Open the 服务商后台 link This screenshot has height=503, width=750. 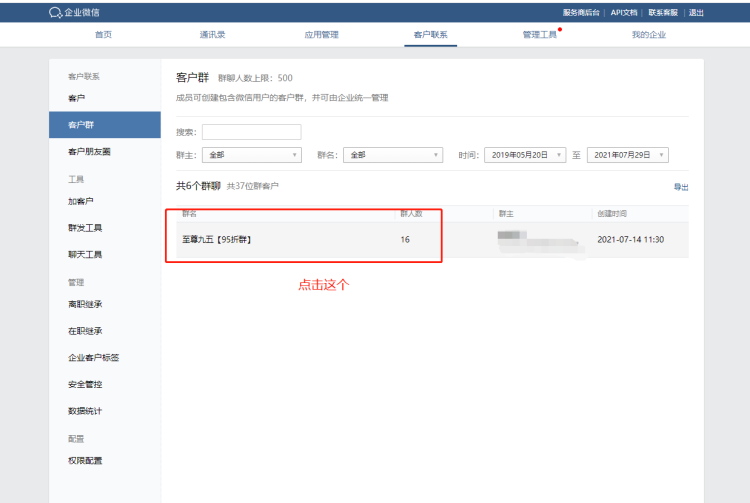tap(581, 12)
